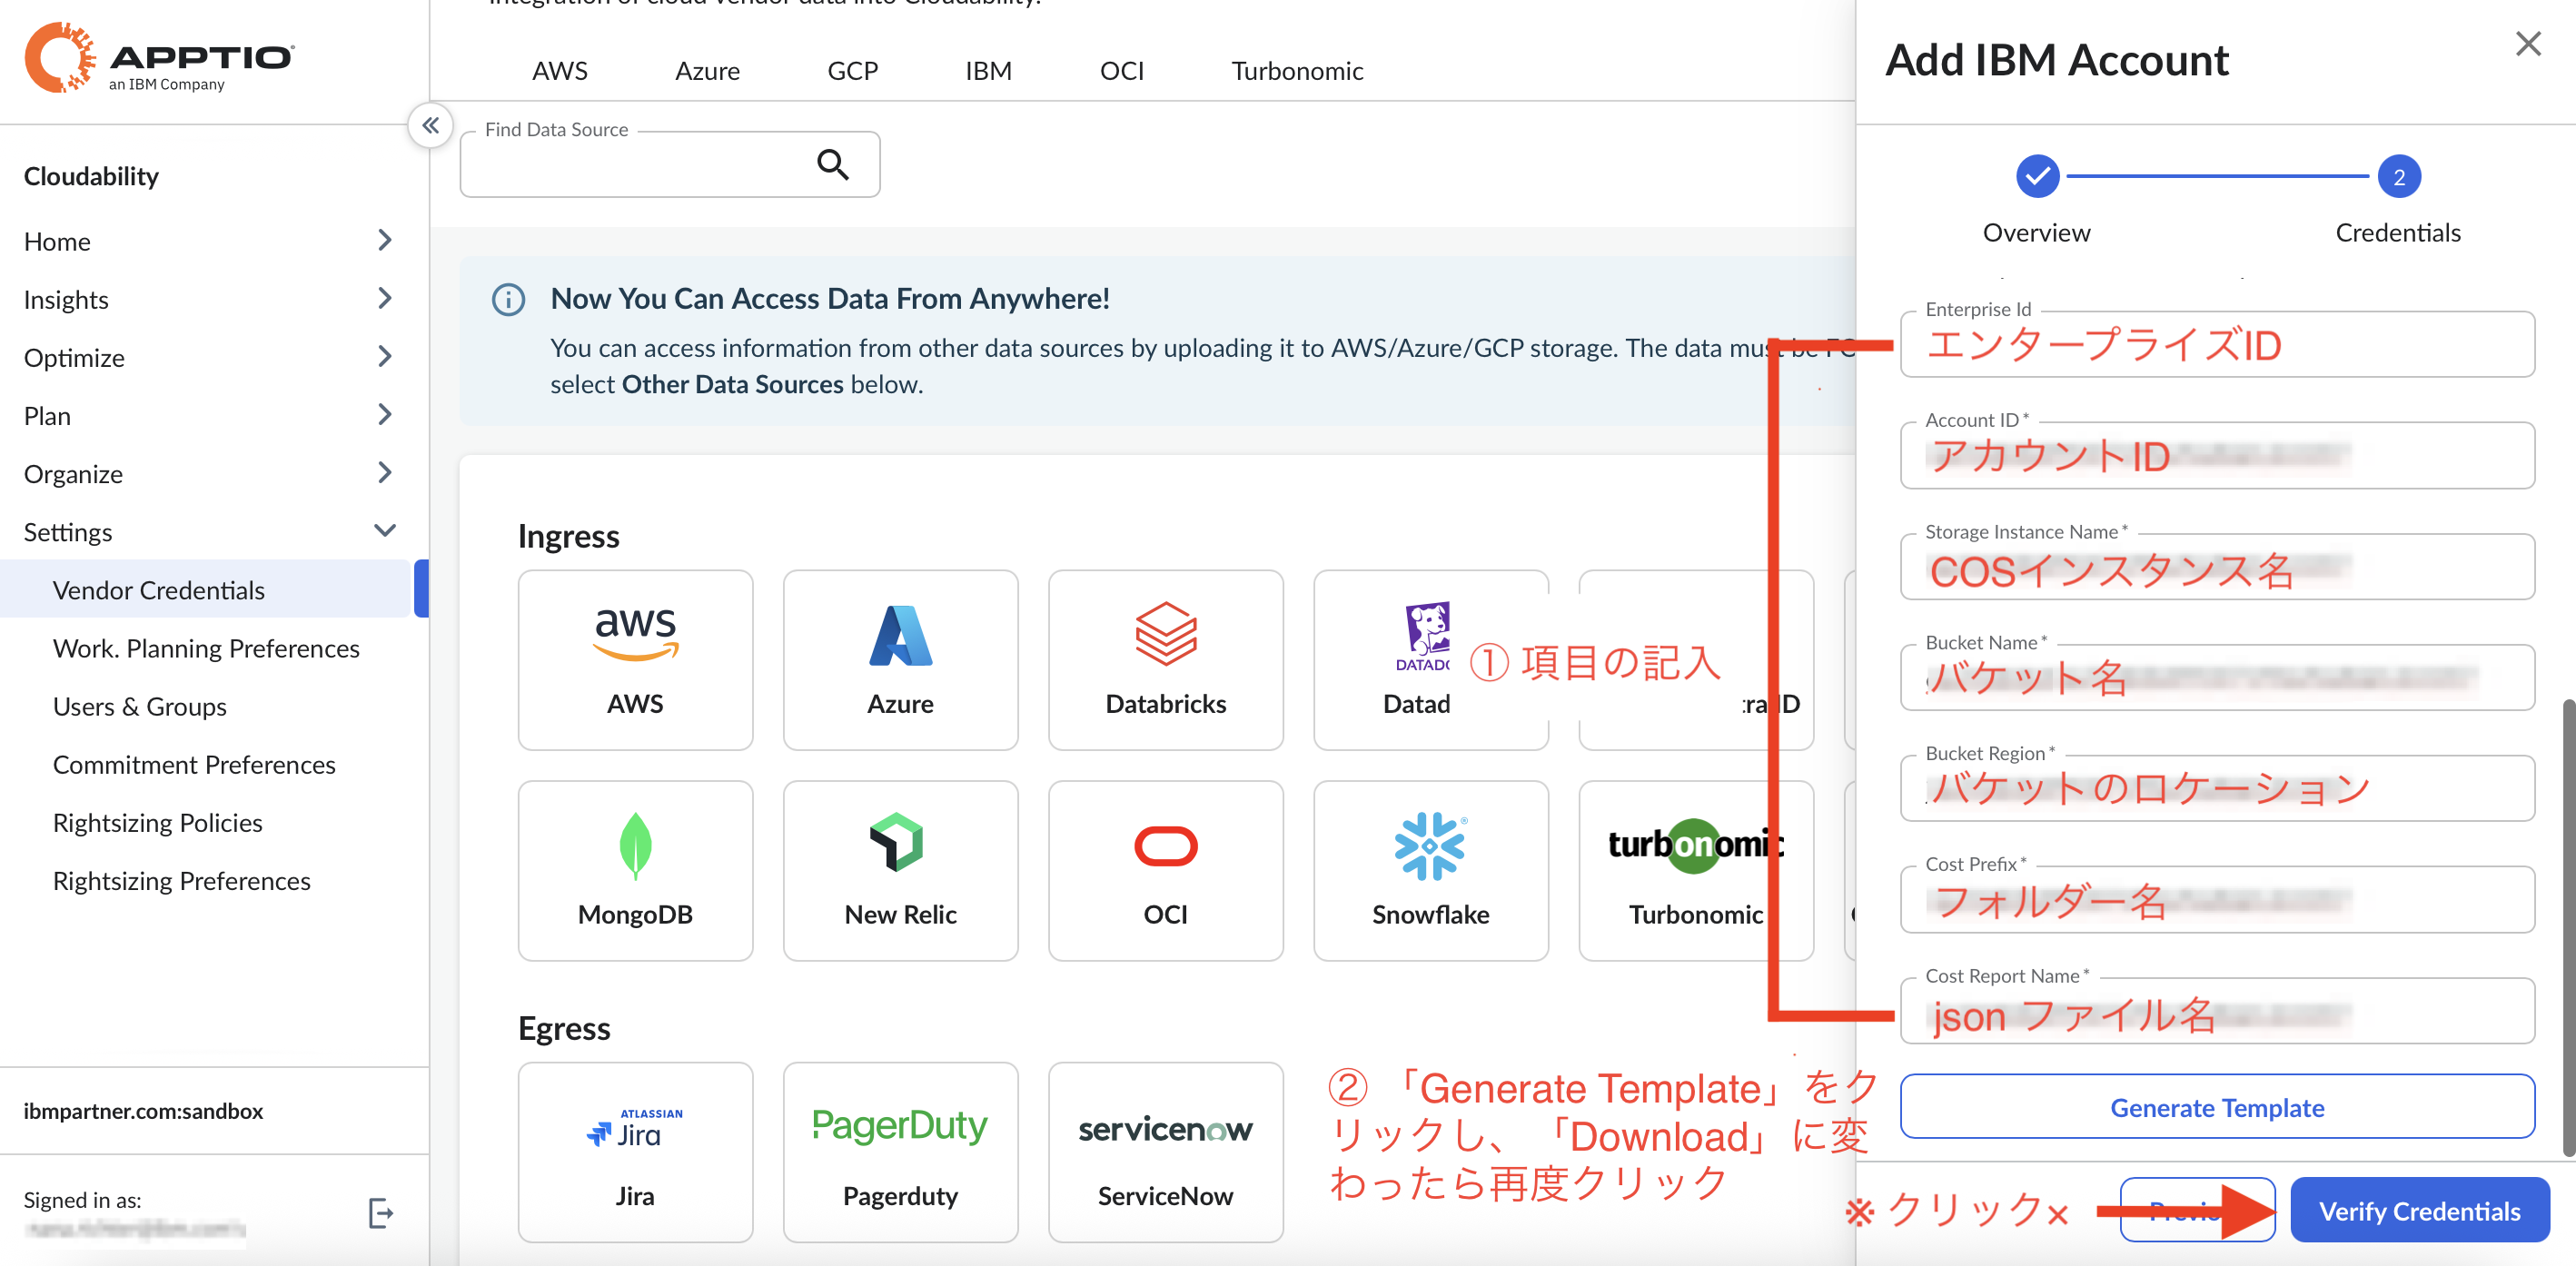Open the MongoDB ingress source

634,870
